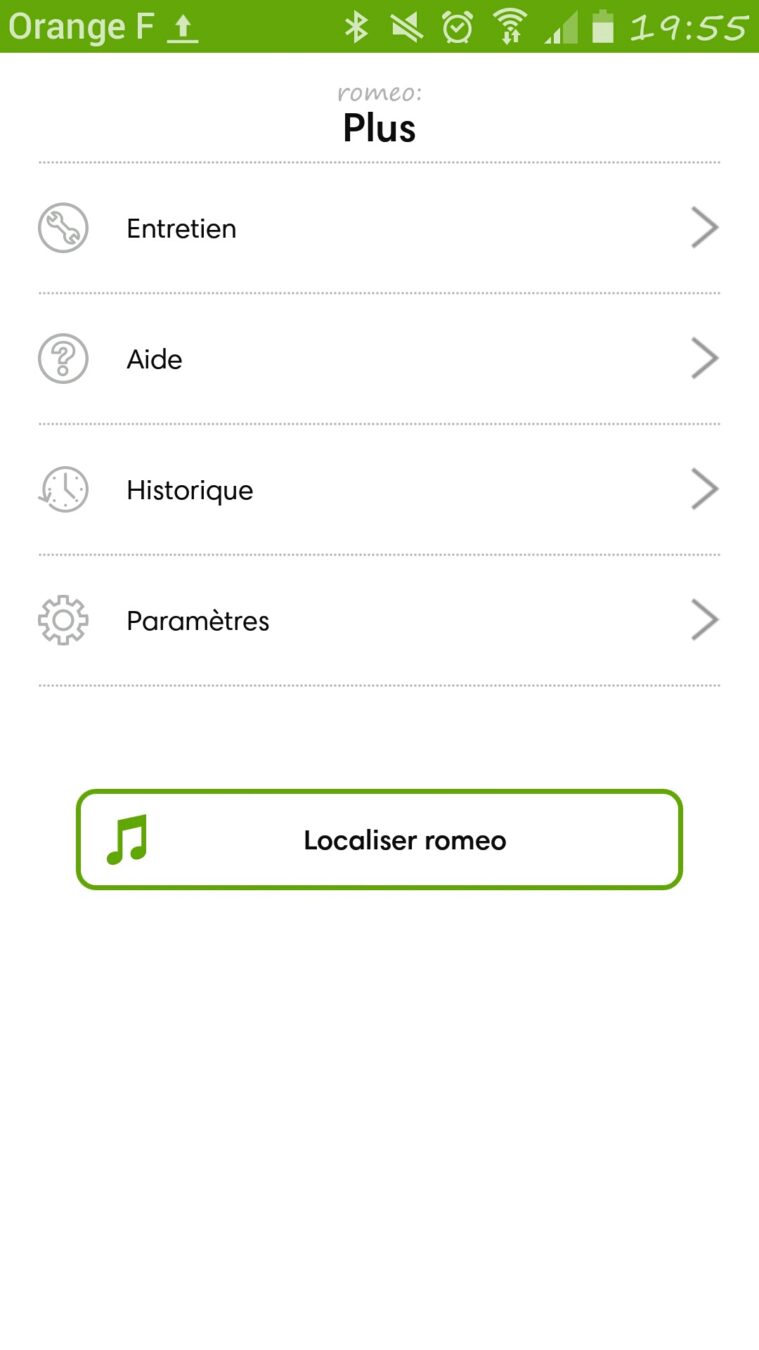
Task: Tap the green music note icon
Action: pyautogui.click(x=127, y=840)
